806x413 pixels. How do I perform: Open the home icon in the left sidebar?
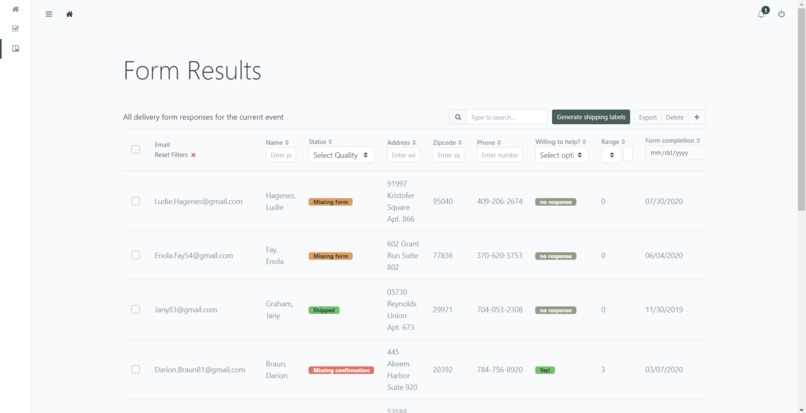pyautogui.click(x=15, y=9)
